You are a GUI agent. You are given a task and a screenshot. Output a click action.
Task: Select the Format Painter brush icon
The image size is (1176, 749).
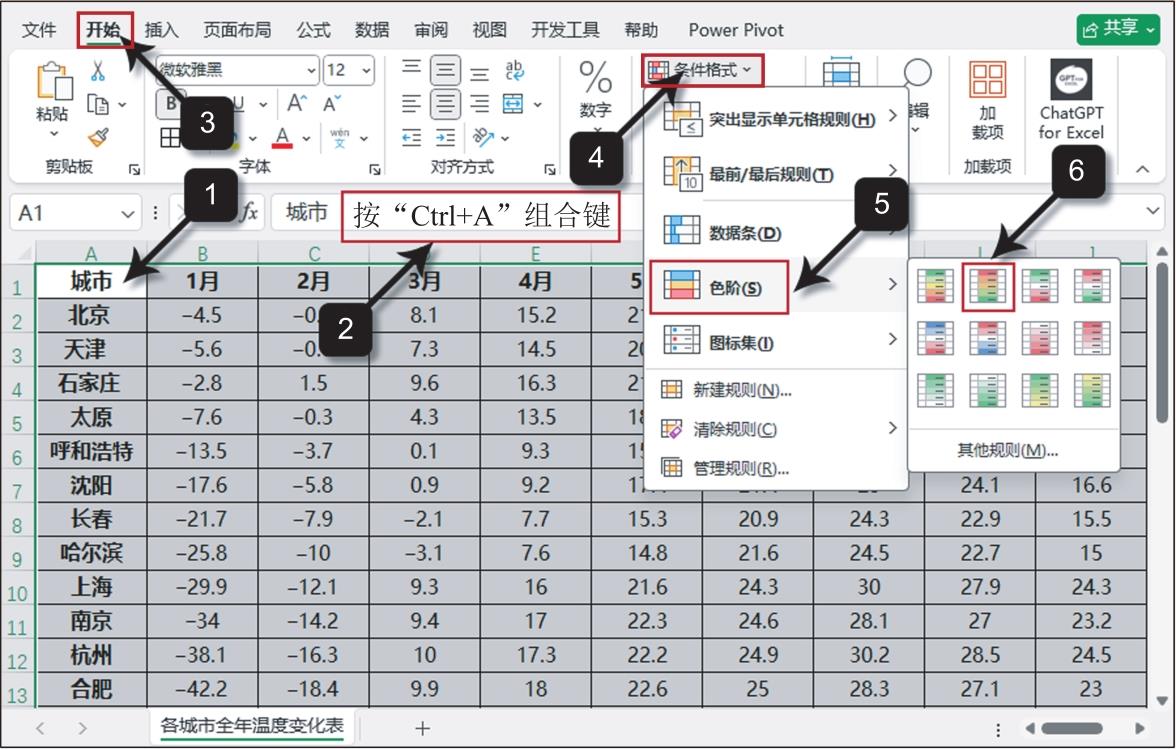(x=98, y=137)
